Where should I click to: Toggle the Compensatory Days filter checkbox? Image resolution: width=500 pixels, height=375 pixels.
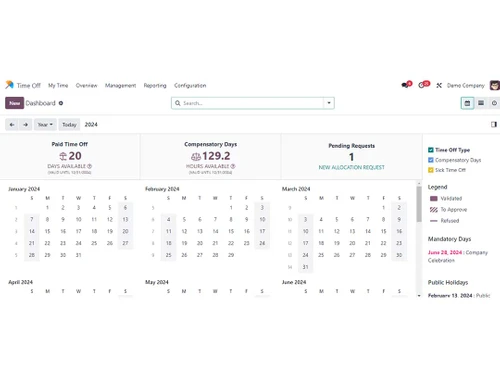(x=431, y=160)
